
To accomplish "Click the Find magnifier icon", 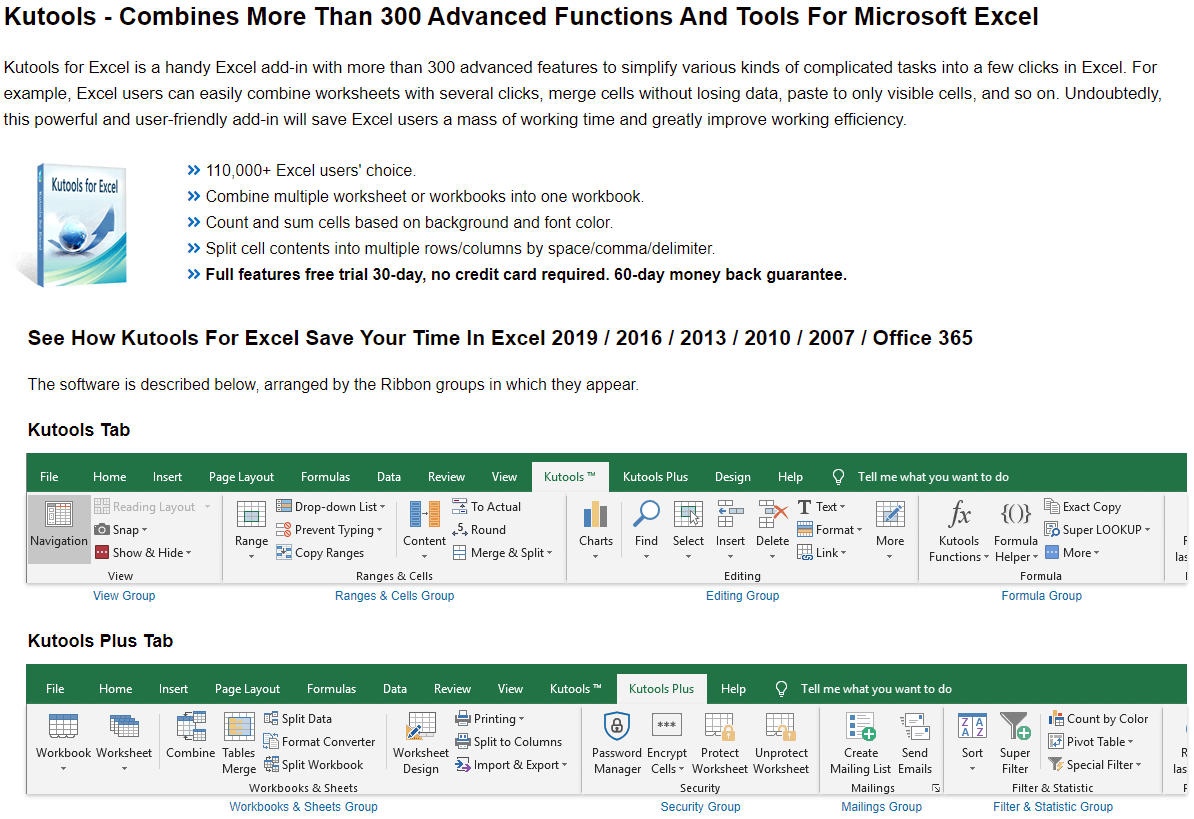I will pos(646,515).
